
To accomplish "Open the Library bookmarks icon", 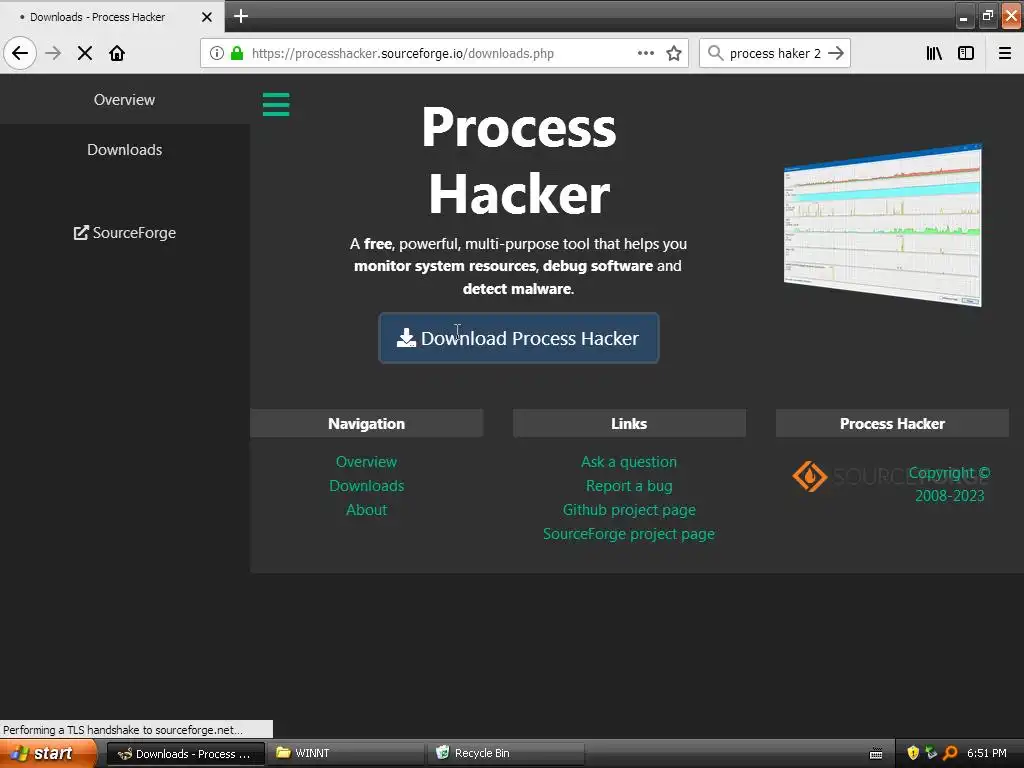I will 934,53.
